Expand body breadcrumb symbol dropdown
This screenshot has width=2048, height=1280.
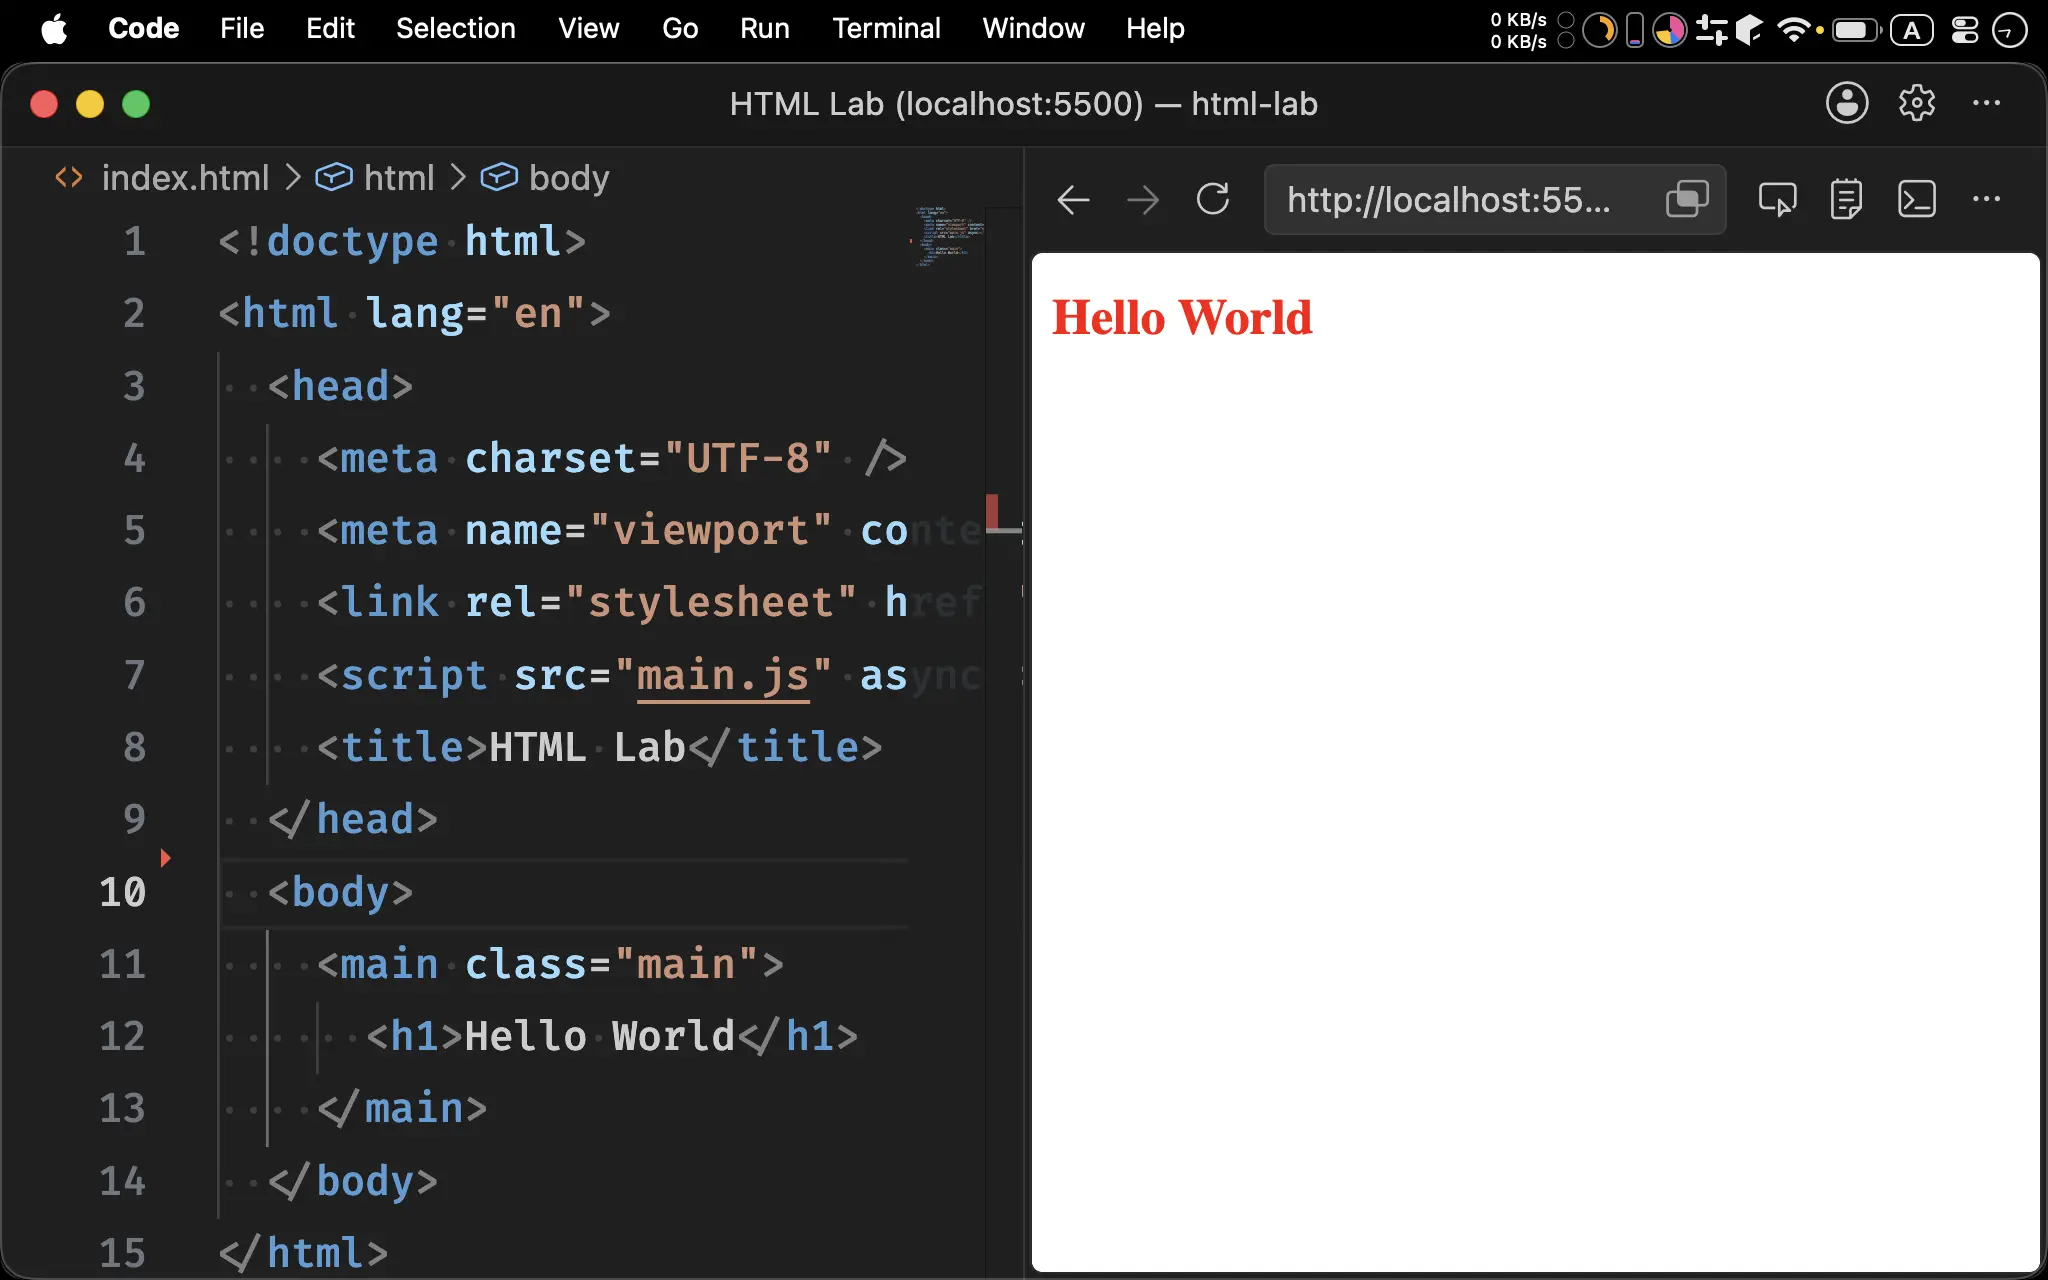569,178
